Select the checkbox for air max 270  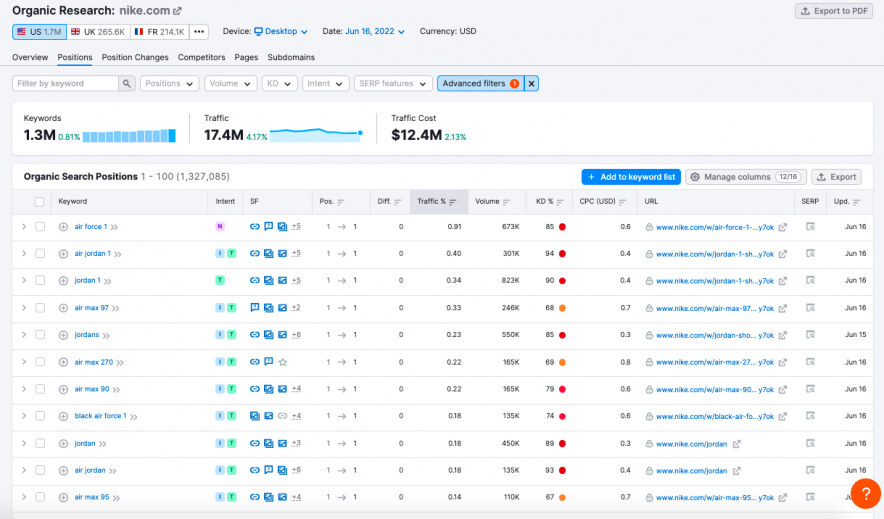(40, 362)
